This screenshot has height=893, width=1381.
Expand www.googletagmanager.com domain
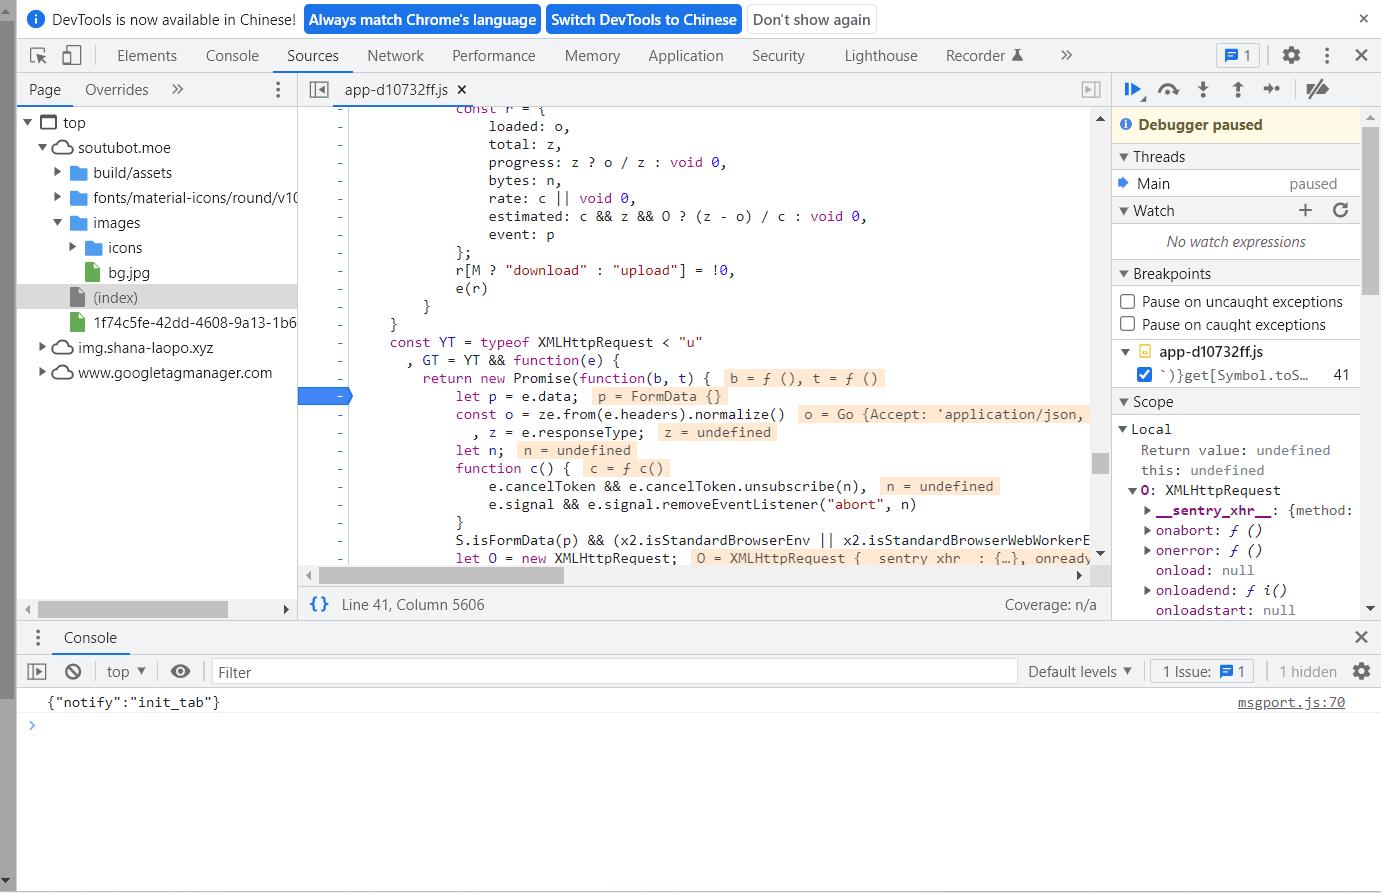coord(43,372)
